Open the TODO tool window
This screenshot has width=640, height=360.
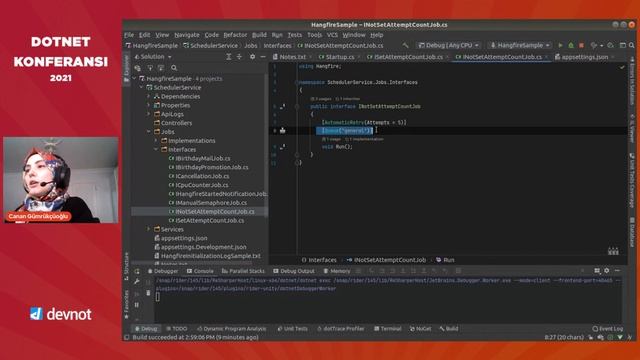[x=177, y=329]
